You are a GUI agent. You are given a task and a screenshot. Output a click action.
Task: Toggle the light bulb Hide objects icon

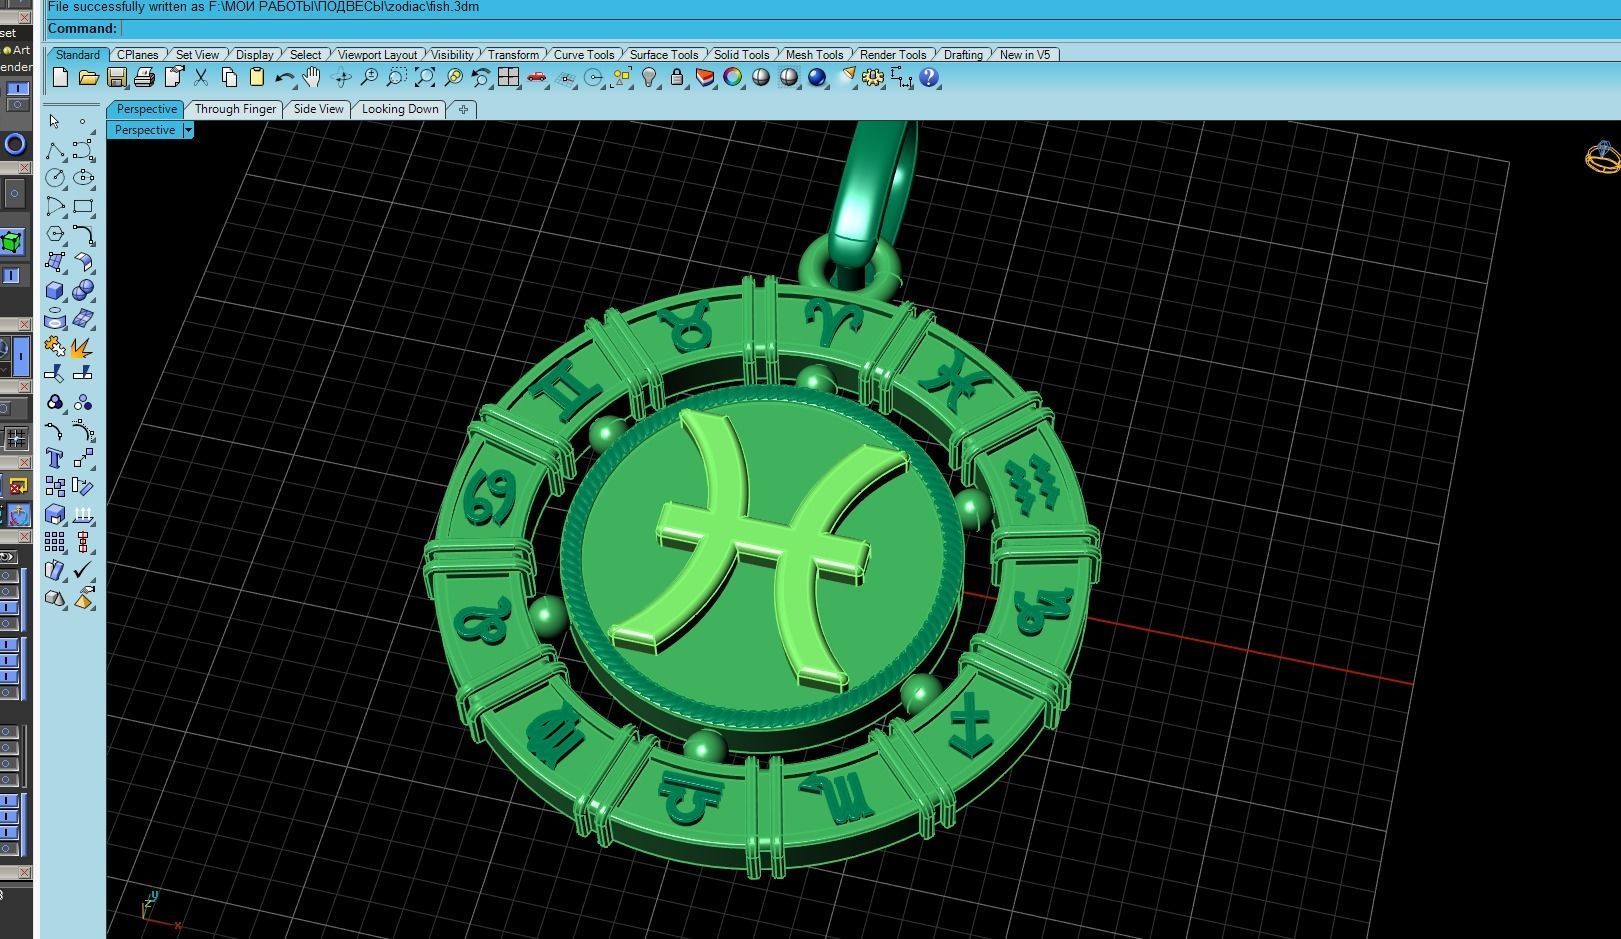click(649, 78)
